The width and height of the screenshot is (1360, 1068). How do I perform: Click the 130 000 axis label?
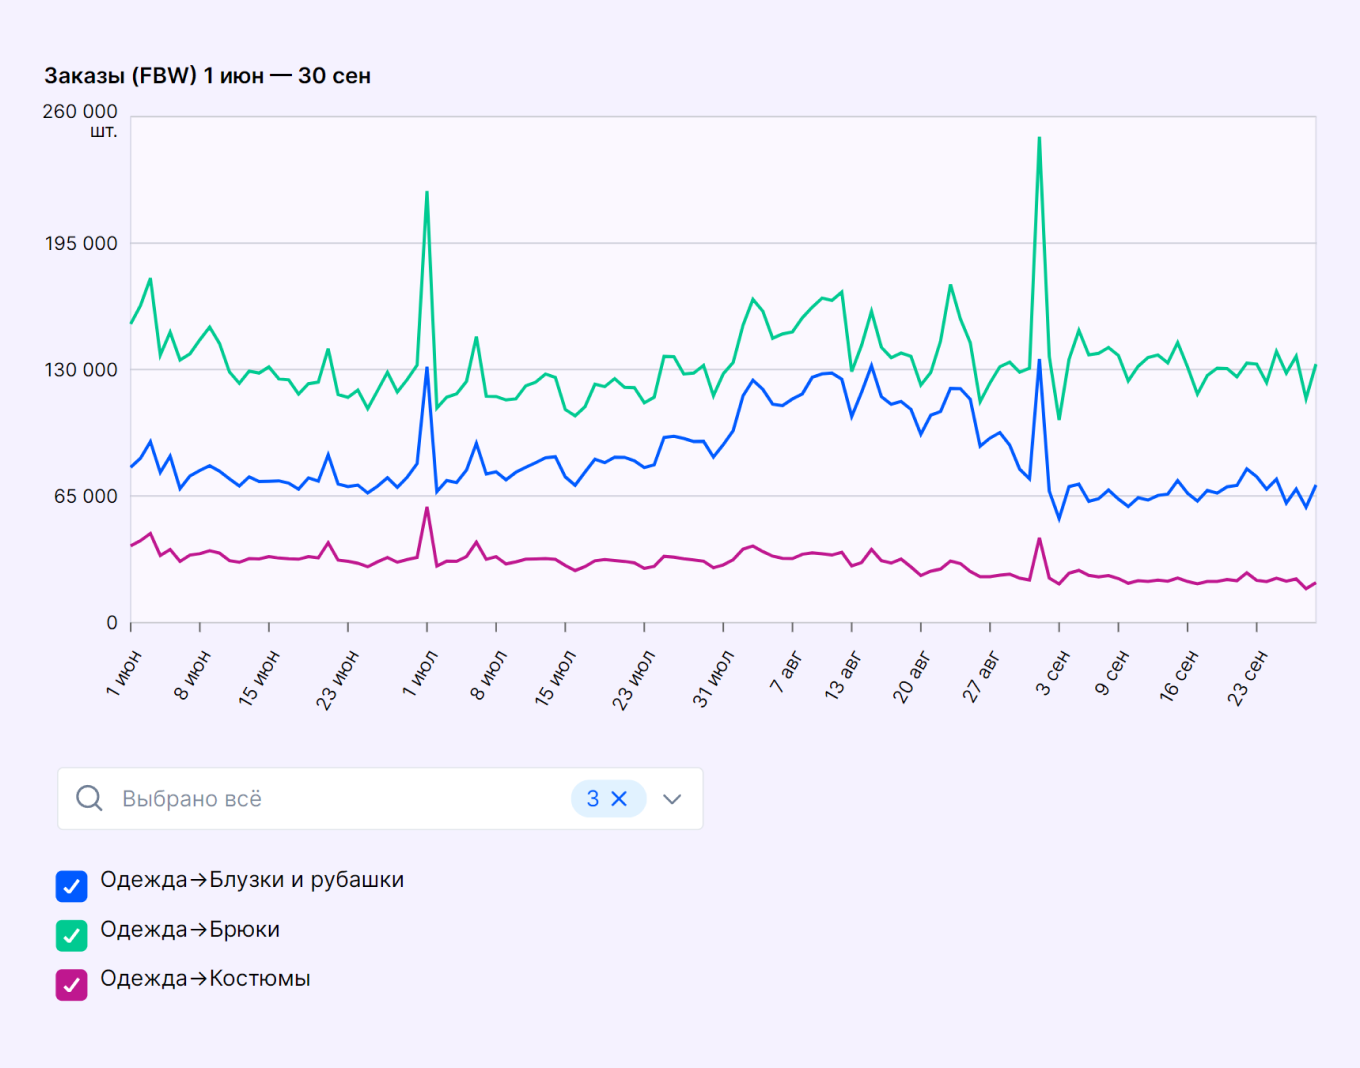(80, 370)
